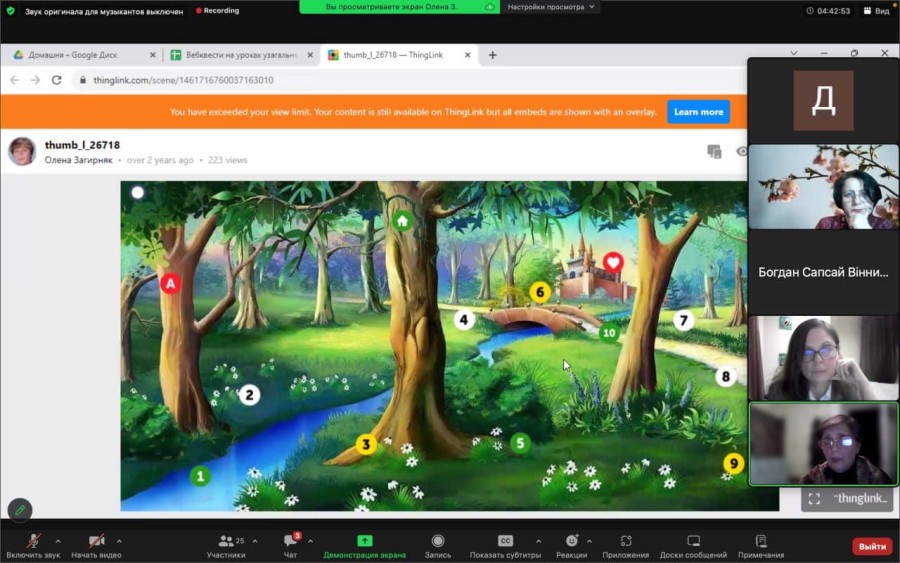
Task: Select the Д participant video tile
Action: point(824,101)
